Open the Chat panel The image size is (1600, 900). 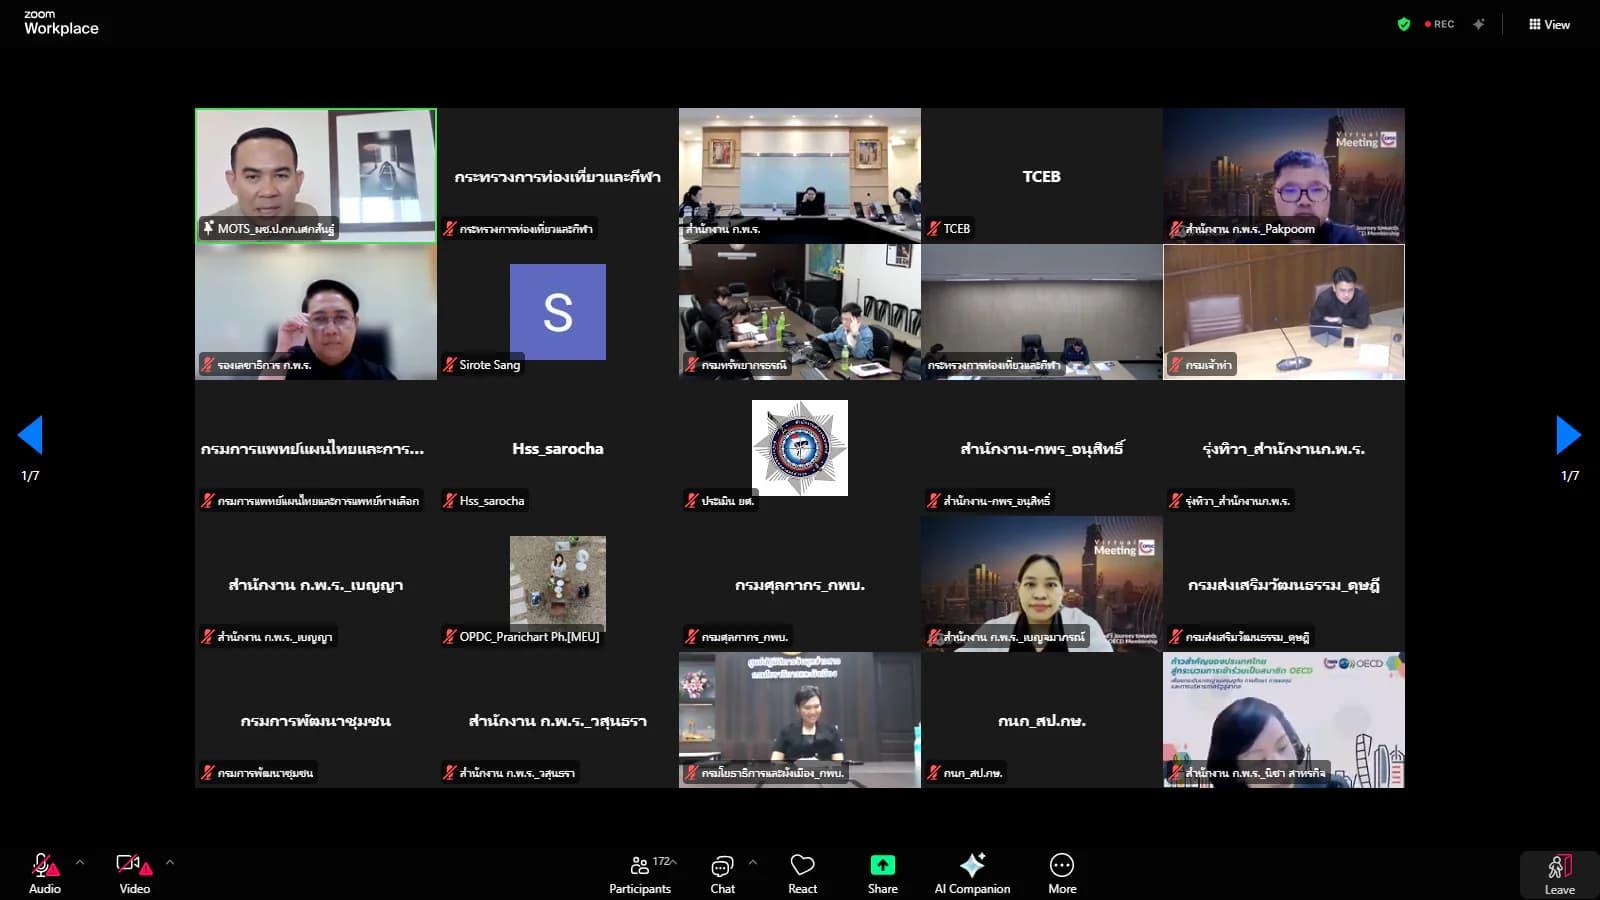[x=722, y=873]
